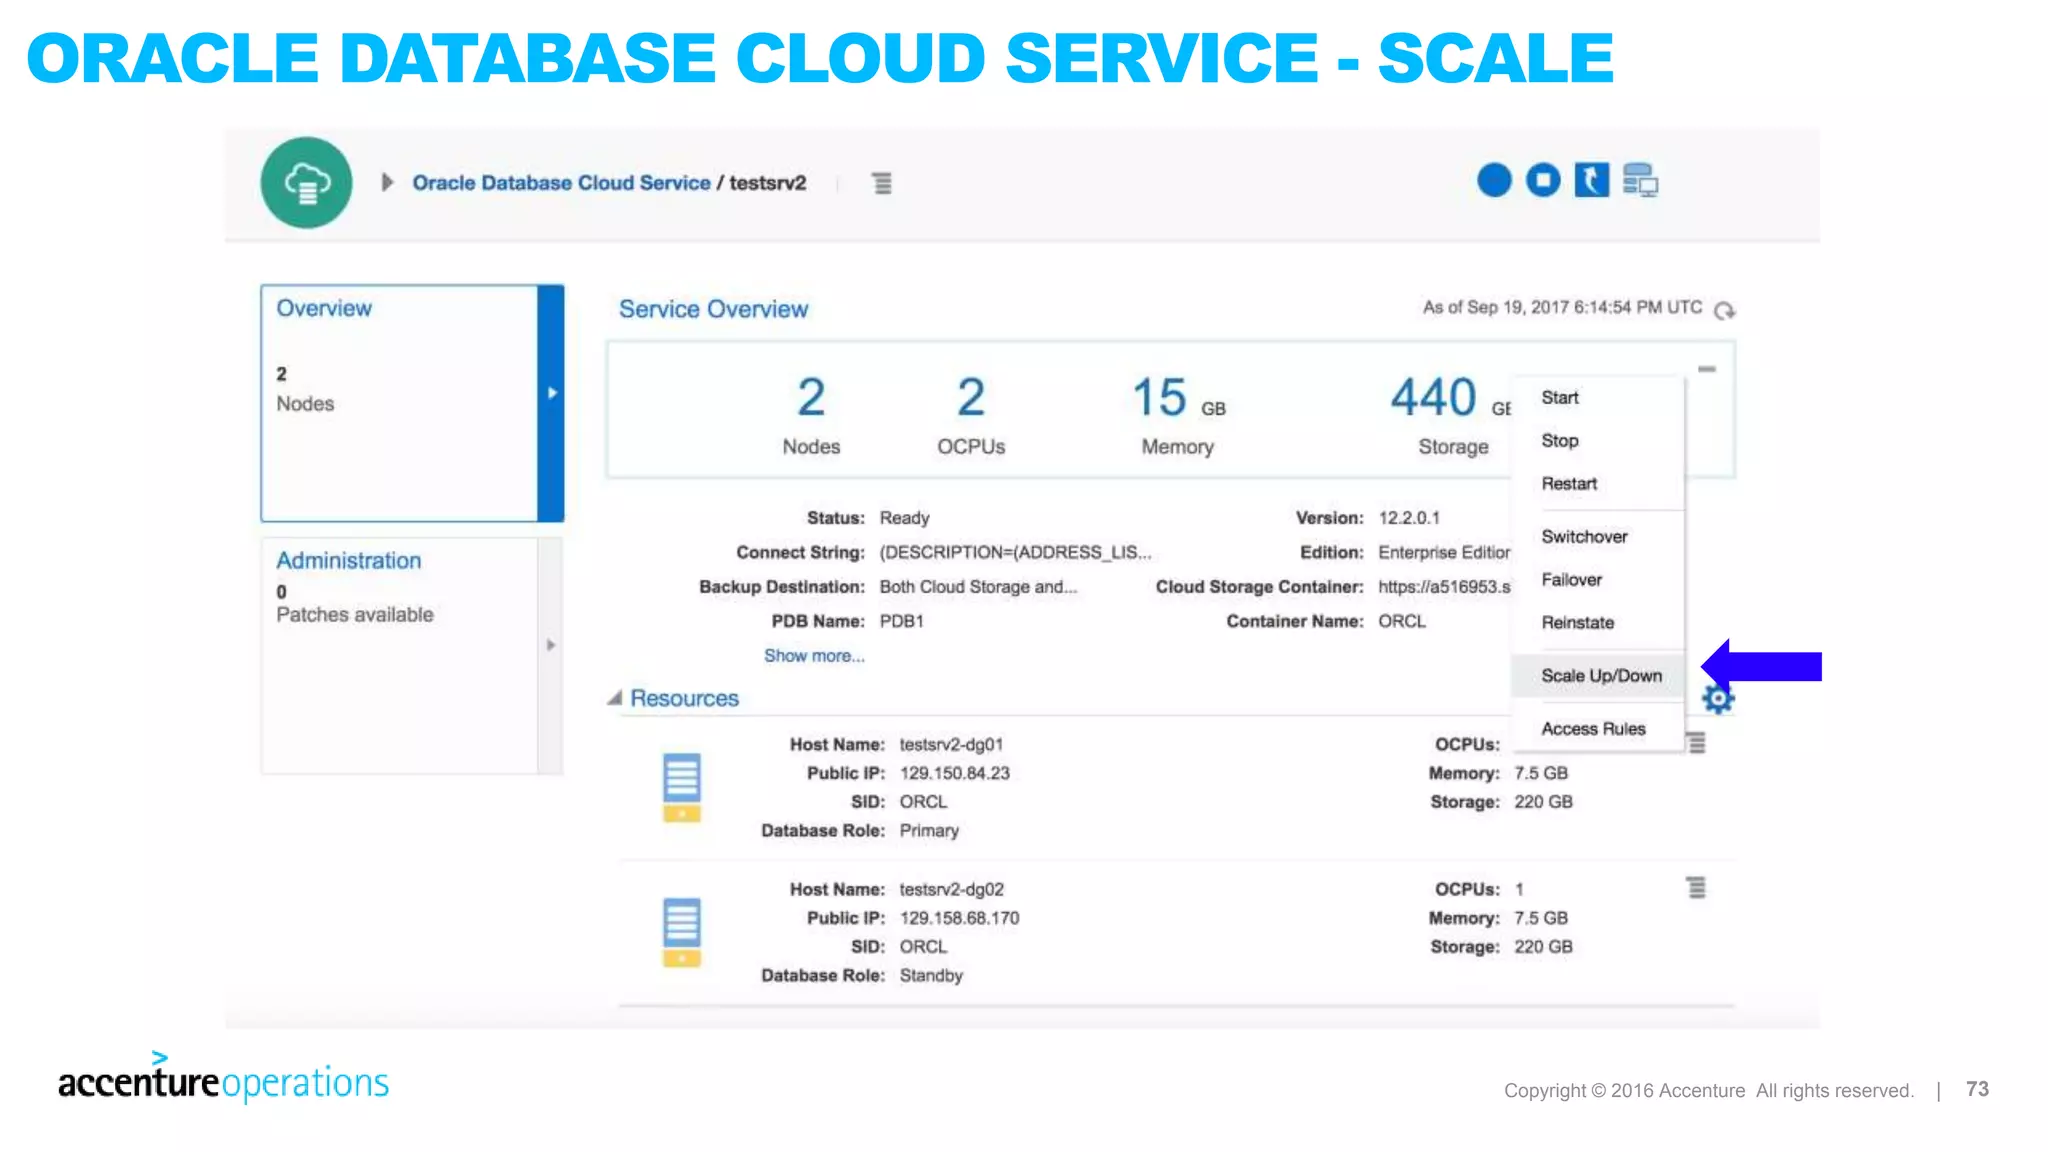Click the solid blue circle header icon
2048x1152 pixels.
coord(1494,180)
